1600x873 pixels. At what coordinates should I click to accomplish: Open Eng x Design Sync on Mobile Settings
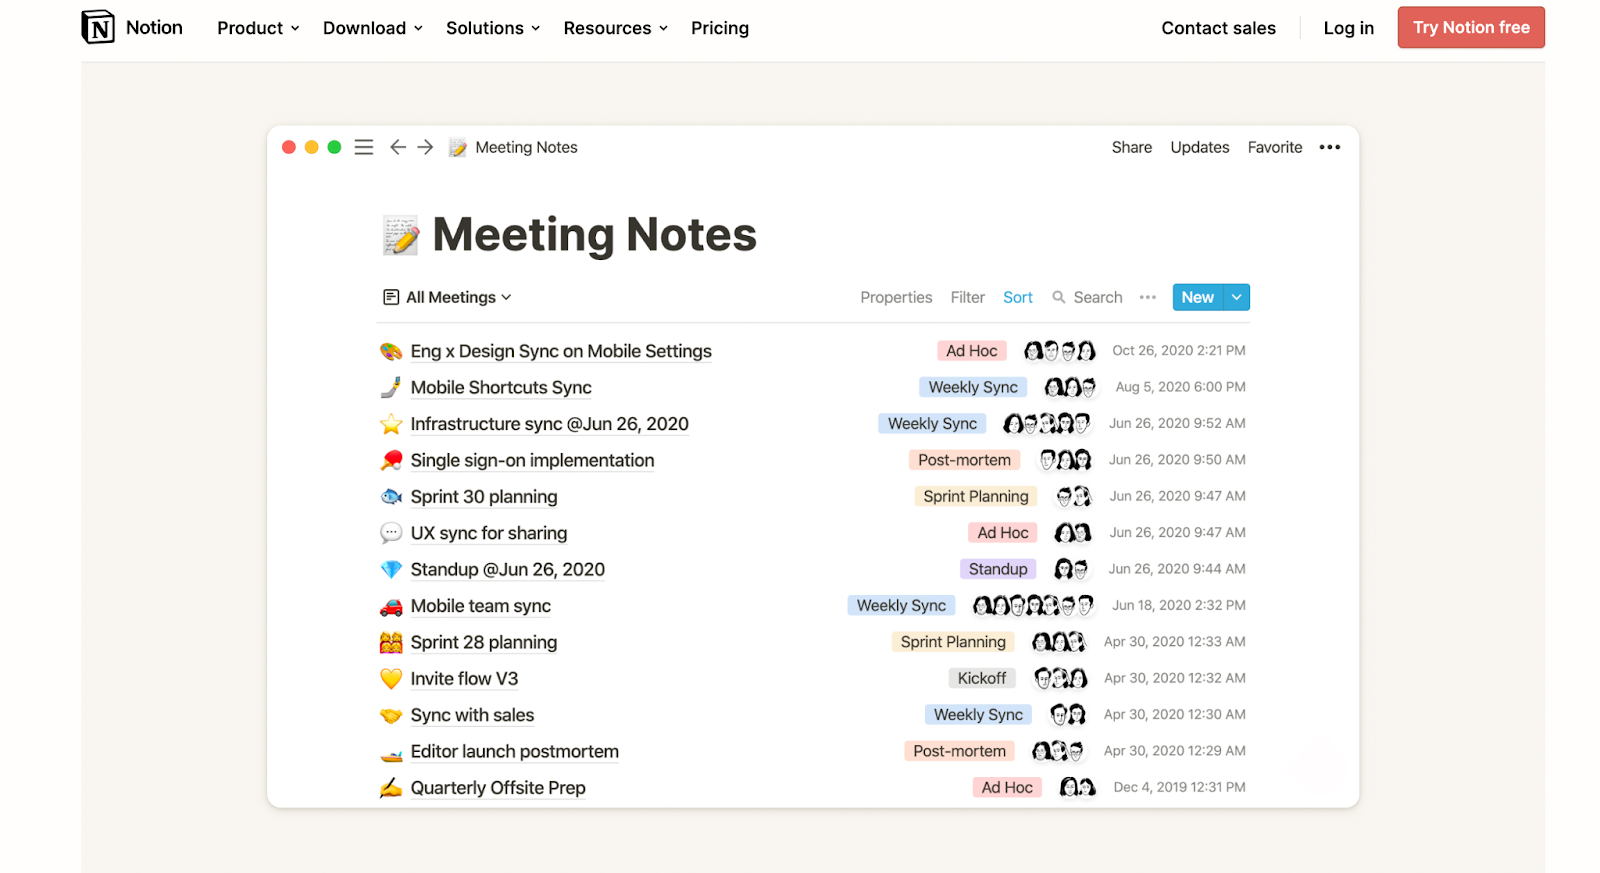point(561,351)
